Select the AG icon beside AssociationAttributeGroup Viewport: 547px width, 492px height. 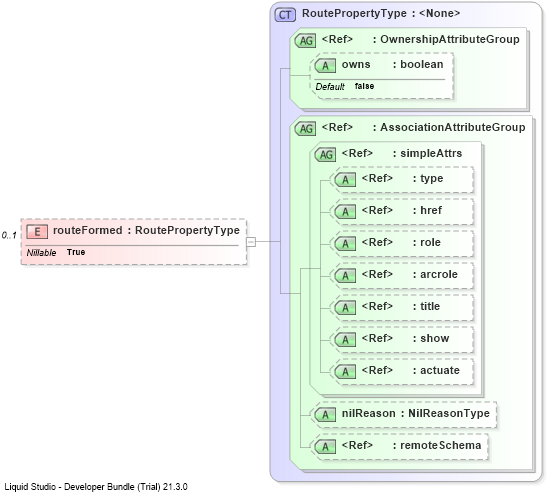pos(305,128)
